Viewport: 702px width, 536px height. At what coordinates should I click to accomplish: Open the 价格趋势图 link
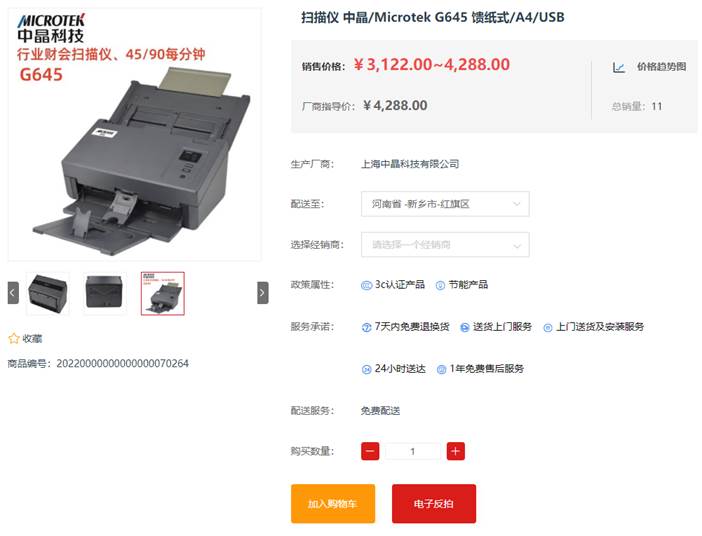[x=661, y=67]
